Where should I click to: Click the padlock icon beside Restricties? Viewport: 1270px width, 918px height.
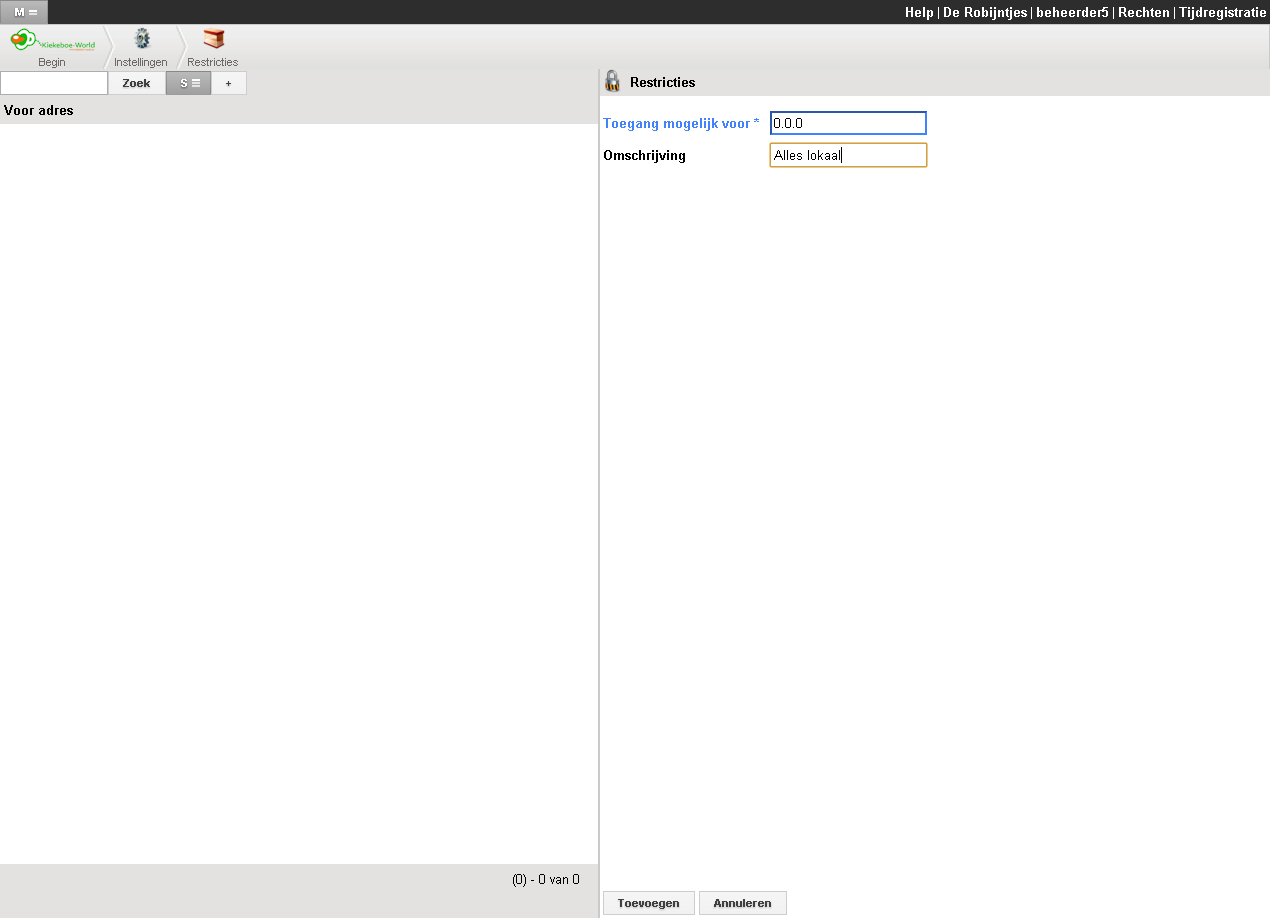[x=613, y=82]
